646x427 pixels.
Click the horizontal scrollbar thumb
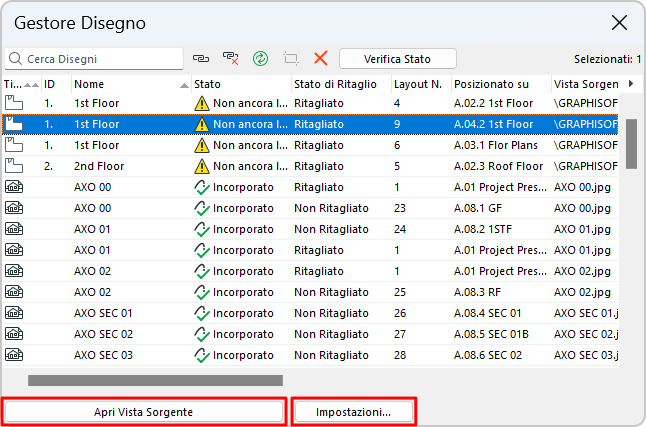click(155, 380)
